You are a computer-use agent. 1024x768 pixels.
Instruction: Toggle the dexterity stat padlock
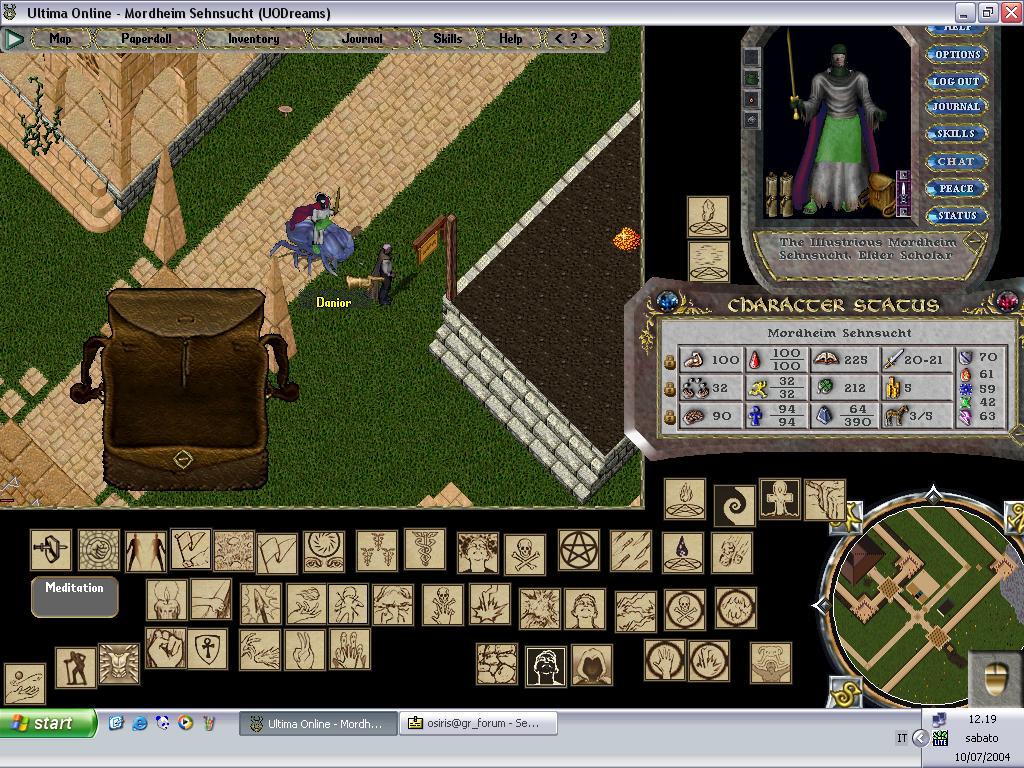(669, 389)
